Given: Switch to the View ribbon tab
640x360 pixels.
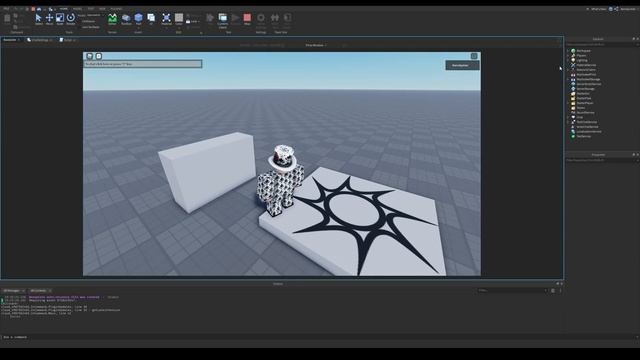Looking at the screenshot, I should 102,9.
